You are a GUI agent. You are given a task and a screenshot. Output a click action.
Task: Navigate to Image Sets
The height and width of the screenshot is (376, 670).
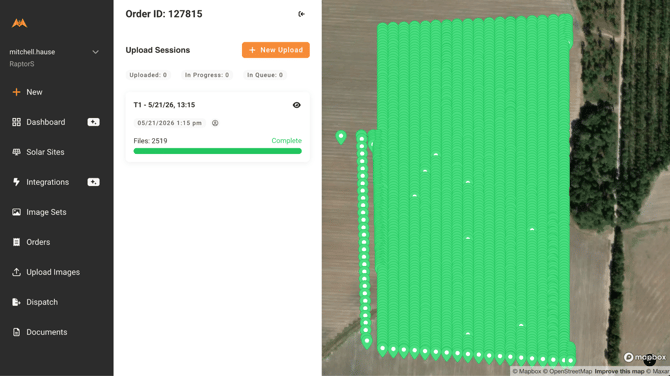click(x=46, y=212)
